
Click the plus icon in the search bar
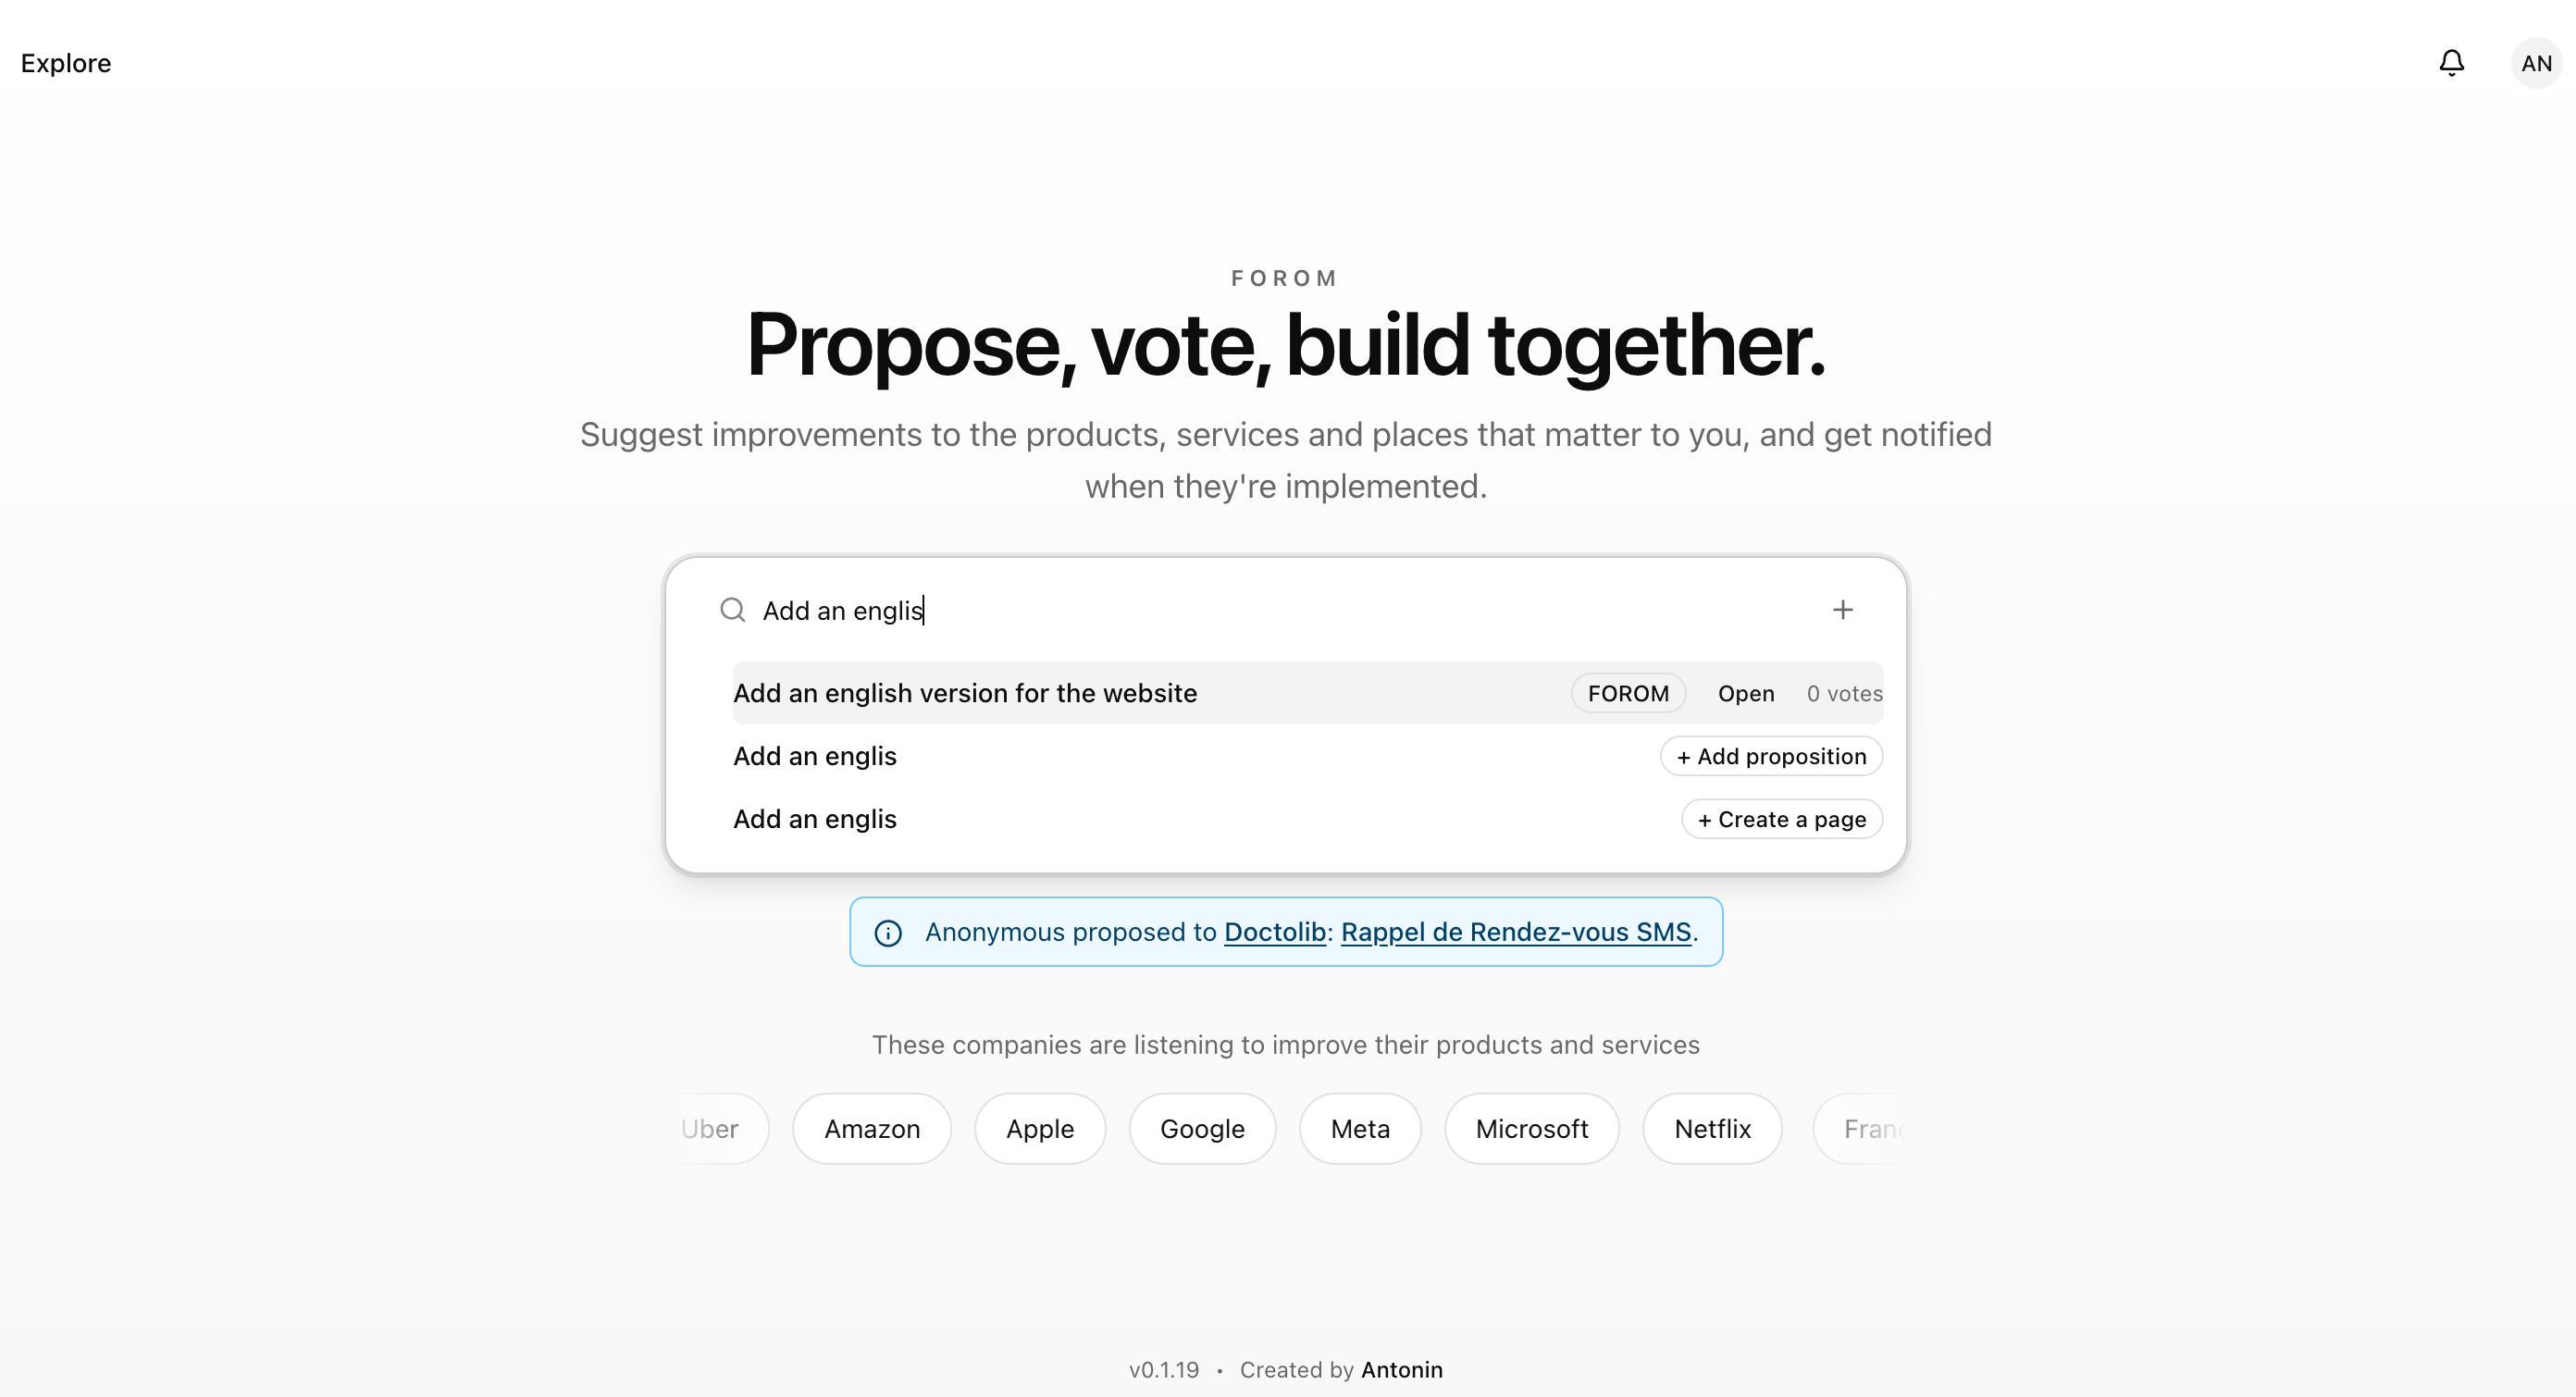1843,610
